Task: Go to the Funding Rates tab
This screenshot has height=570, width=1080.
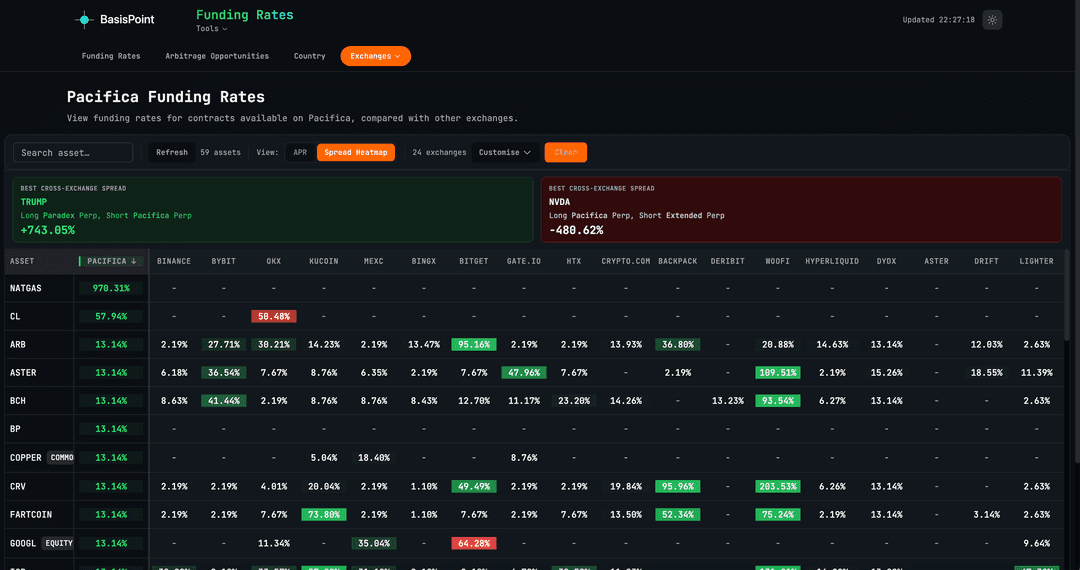Action: pyautogui.click(x=111, y=56)
